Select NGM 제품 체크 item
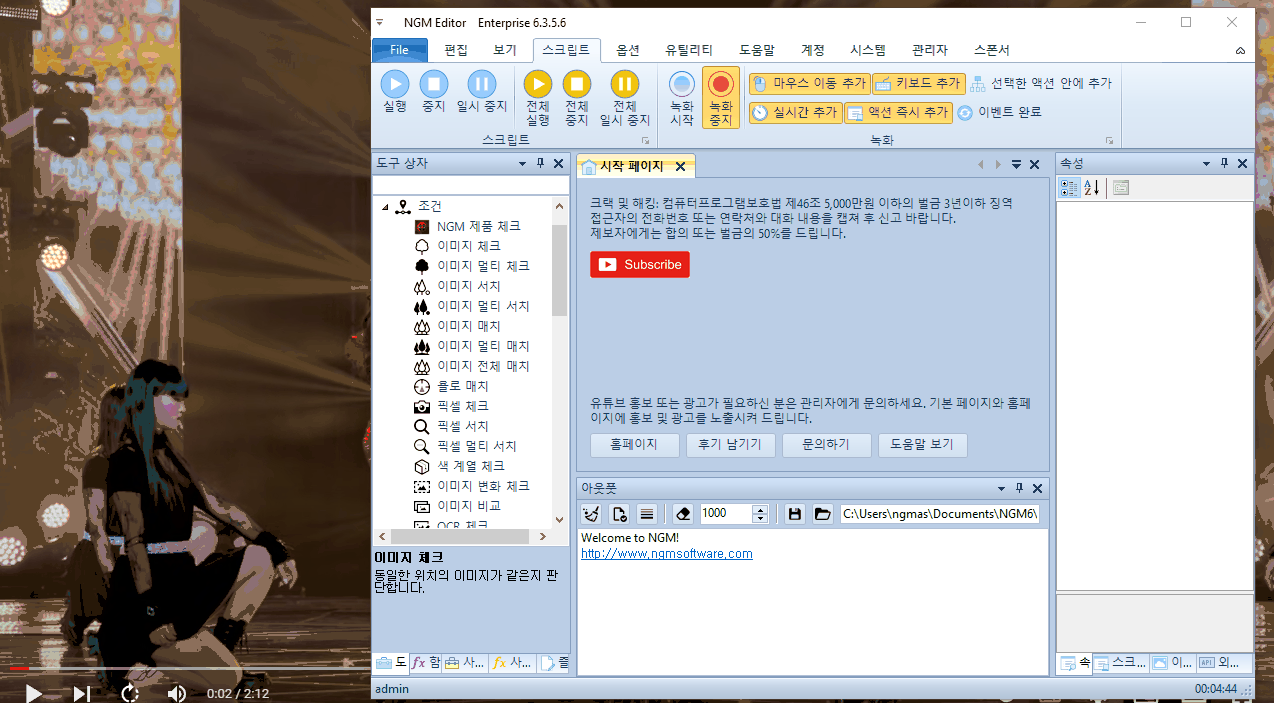The image size is (1274, 703). point(478,226)
